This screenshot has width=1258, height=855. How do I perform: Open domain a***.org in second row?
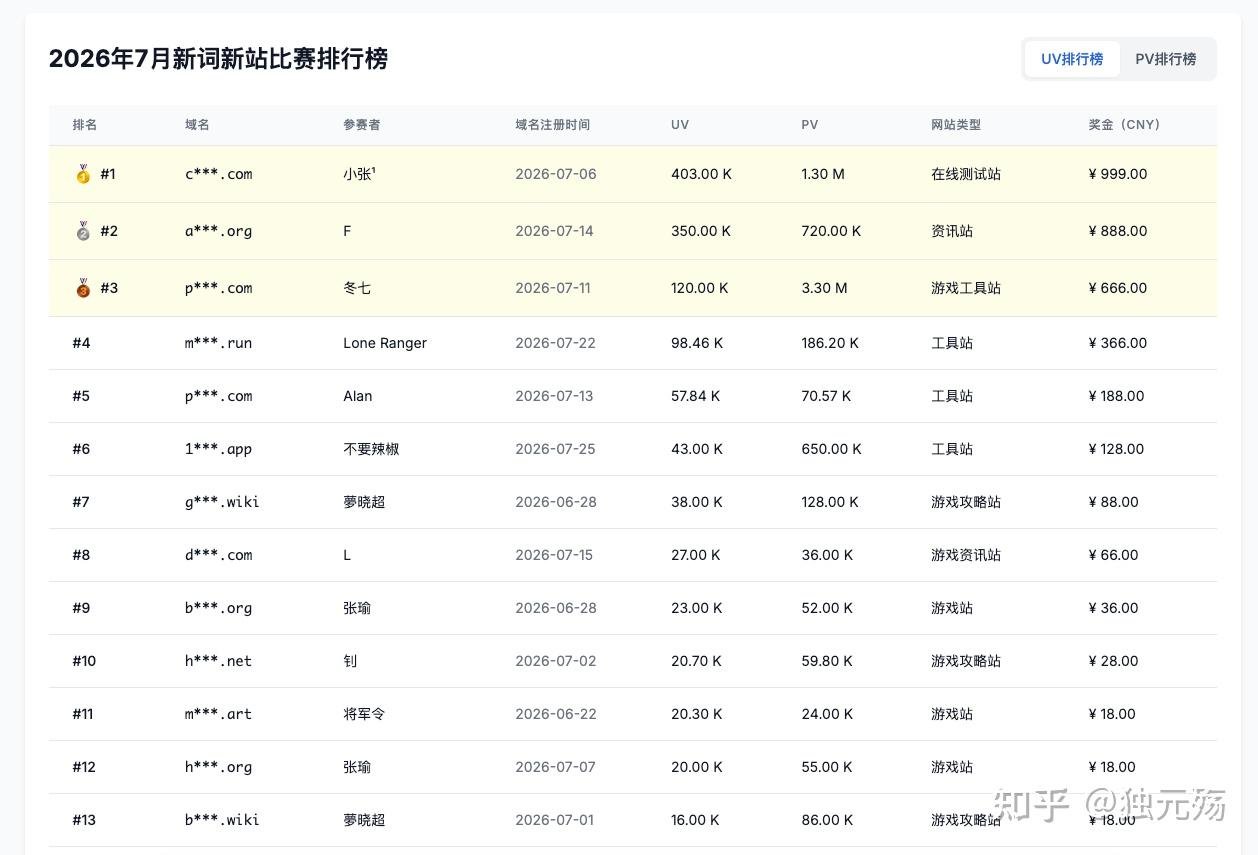(x=219, y=231)
